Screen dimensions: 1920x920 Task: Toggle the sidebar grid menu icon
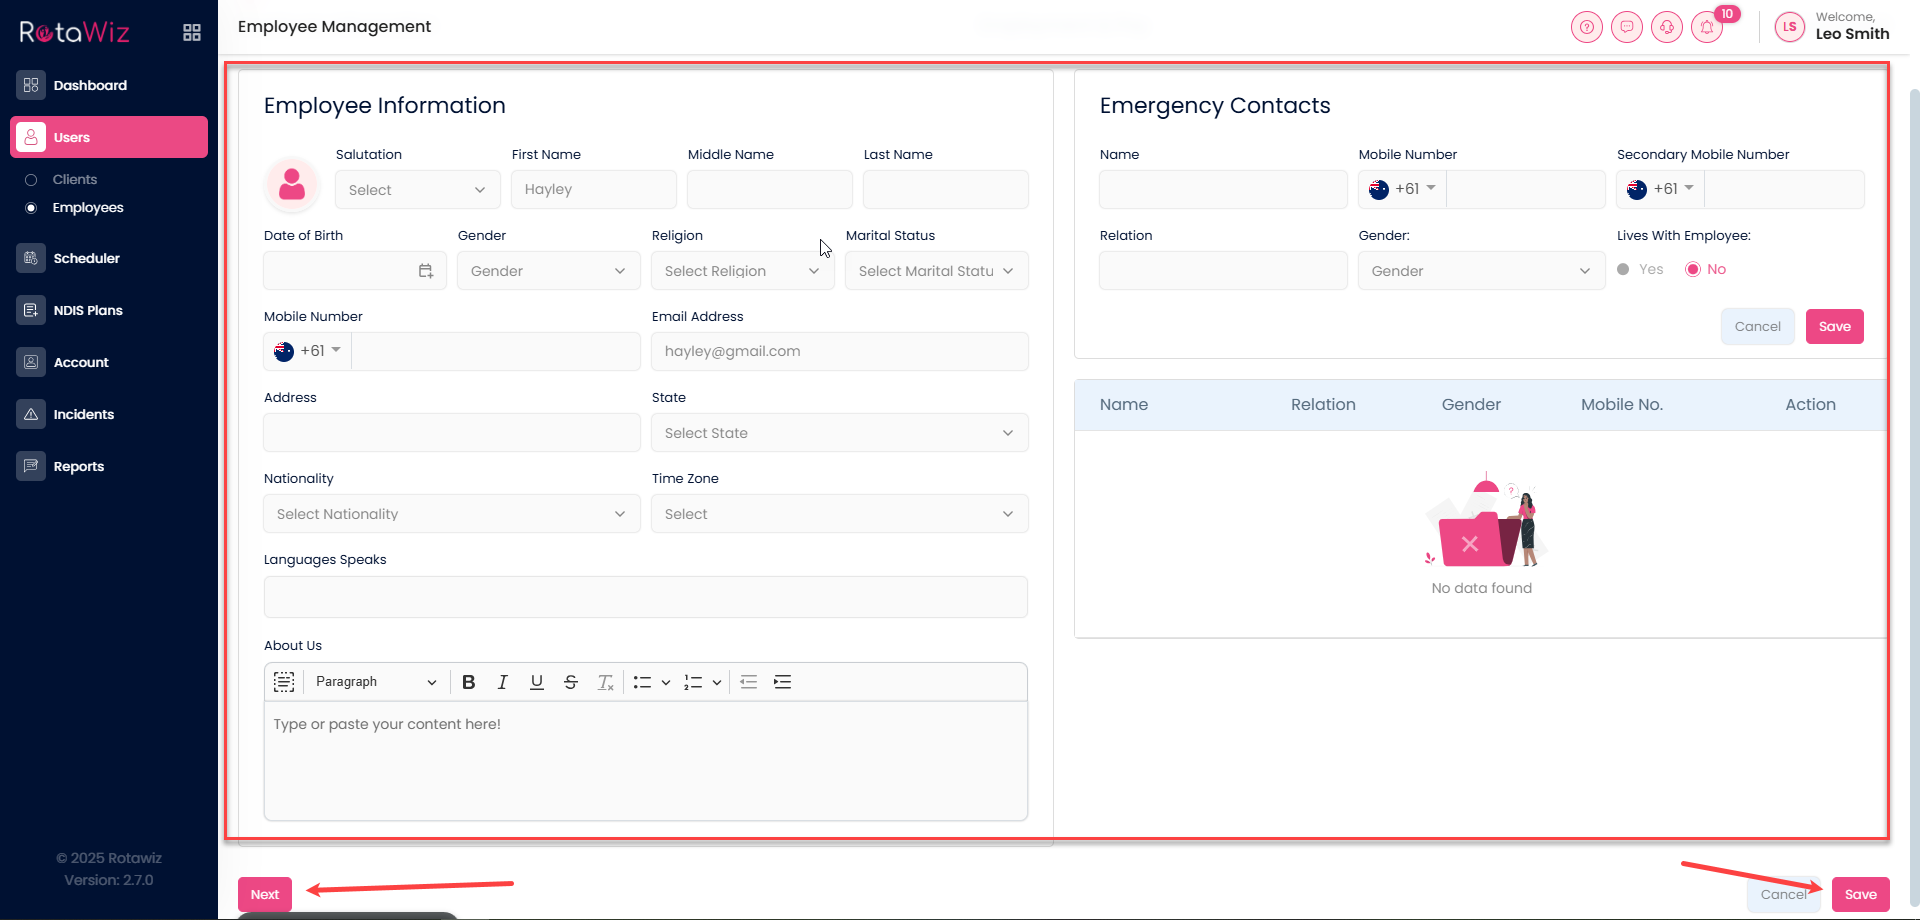tap(192, 33)
